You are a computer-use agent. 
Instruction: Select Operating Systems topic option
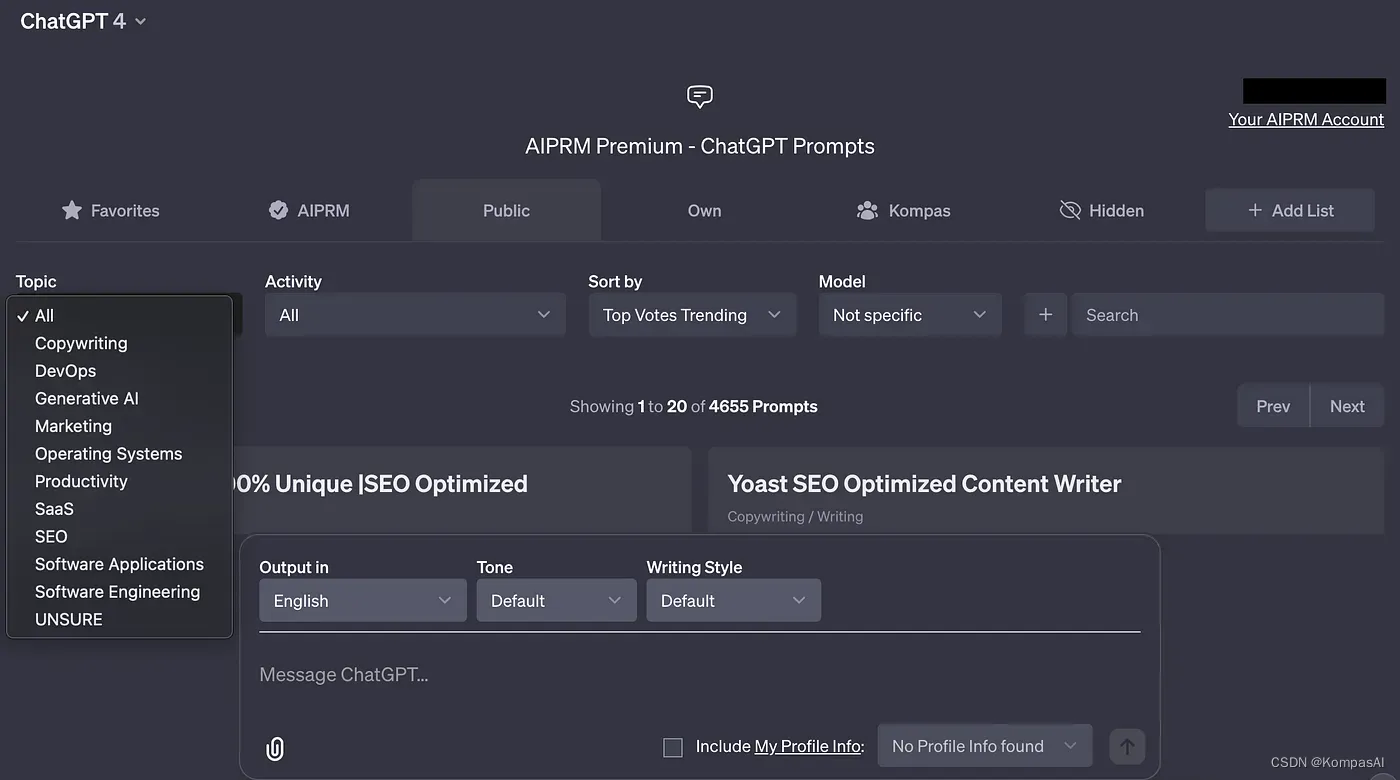(x=119, y=454)
